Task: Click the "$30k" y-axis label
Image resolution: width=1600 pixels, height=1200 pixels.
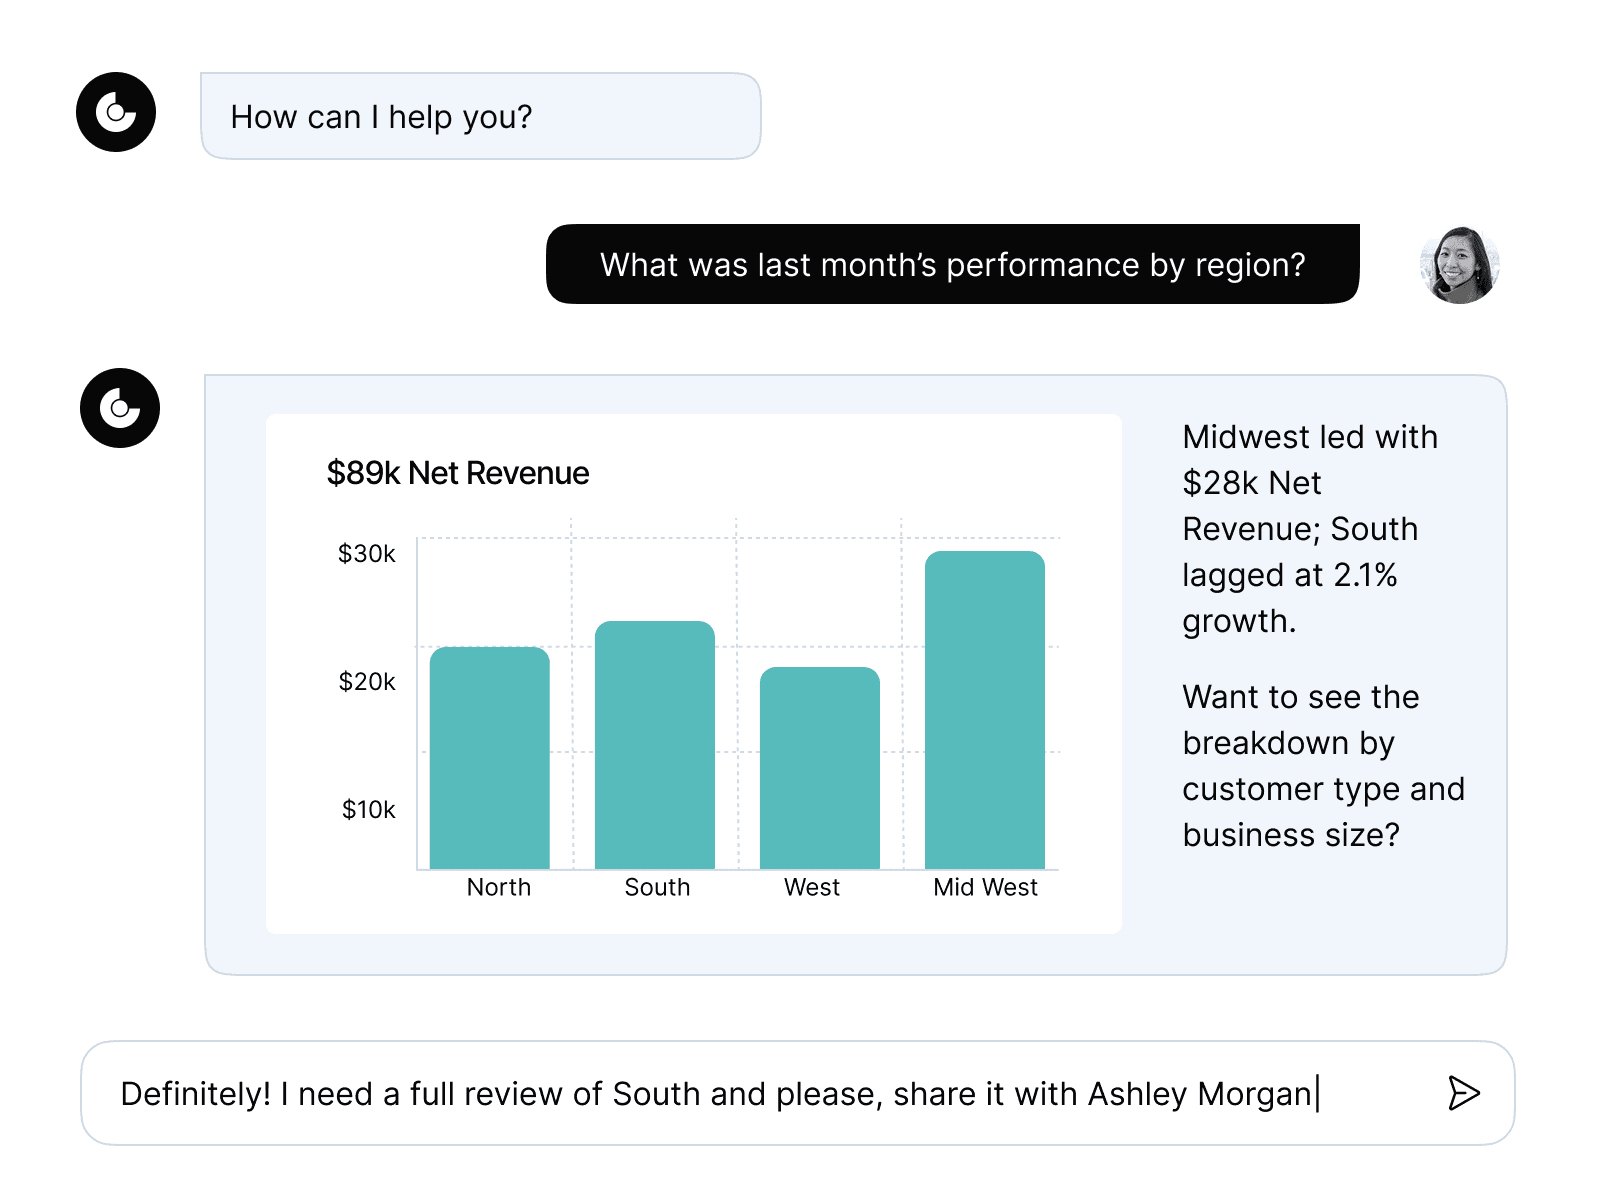Action: click(x=367, y=554)
